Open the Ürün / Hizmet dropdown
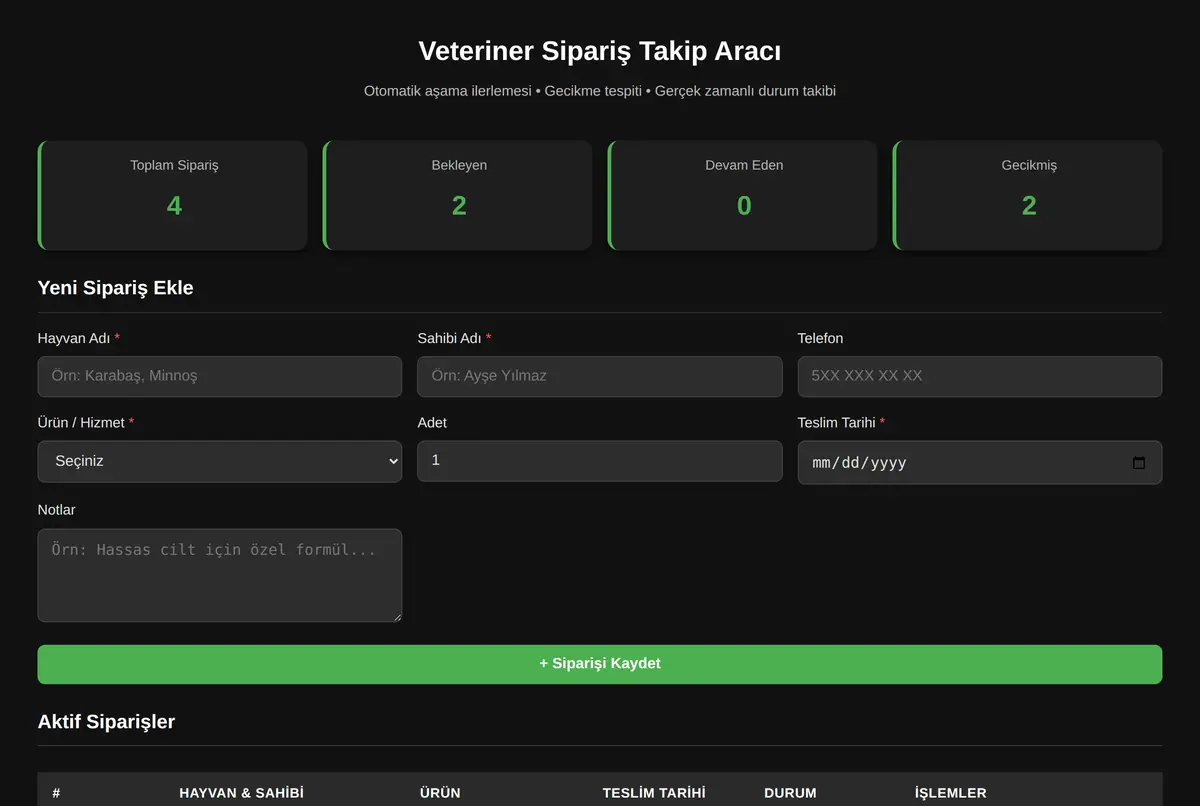The image size is (1200, 806). pyautogui.click(x=220, y=461)
